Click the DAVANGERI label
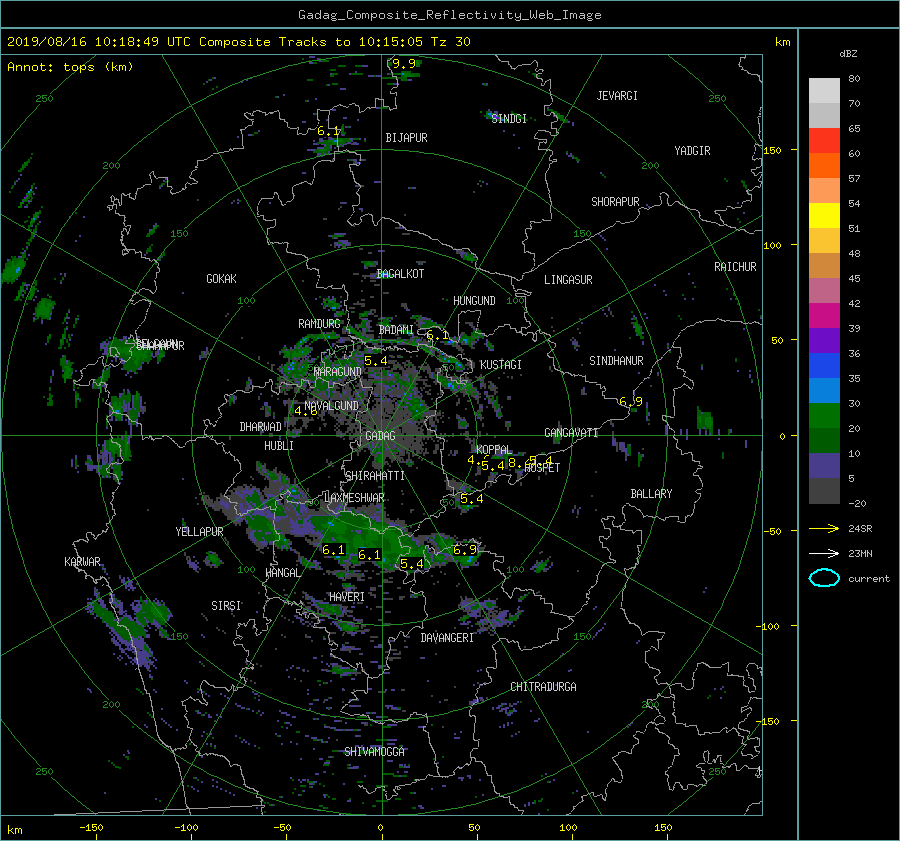The height and width of the screenshot is (841, 900). click(x=447, y=638)
